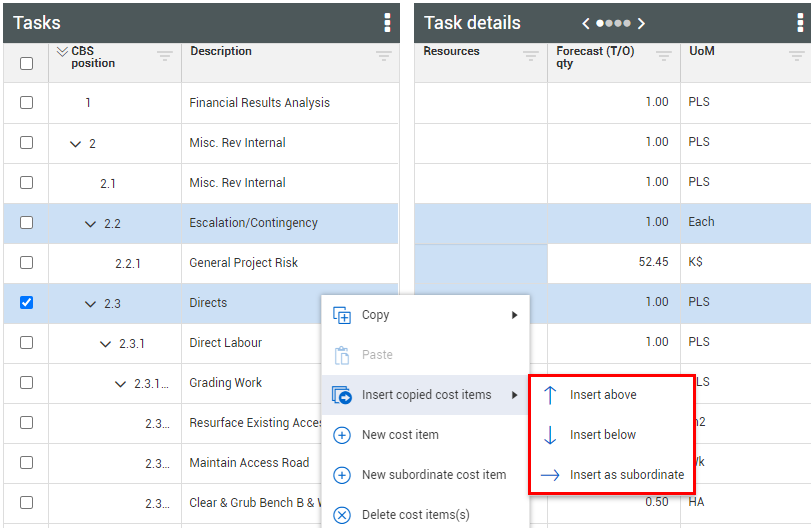Toggle the select-all checkbox in header
The image size is (811, 528).
point(26,63)
